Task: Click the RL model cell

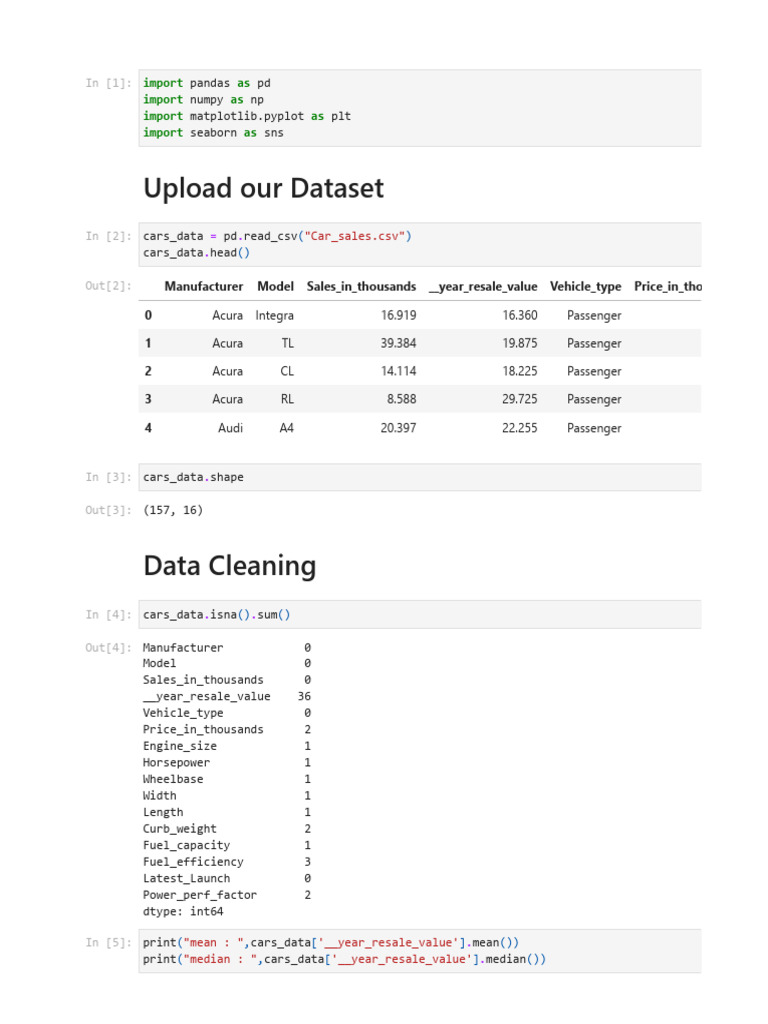Action: tap(287, 399)
